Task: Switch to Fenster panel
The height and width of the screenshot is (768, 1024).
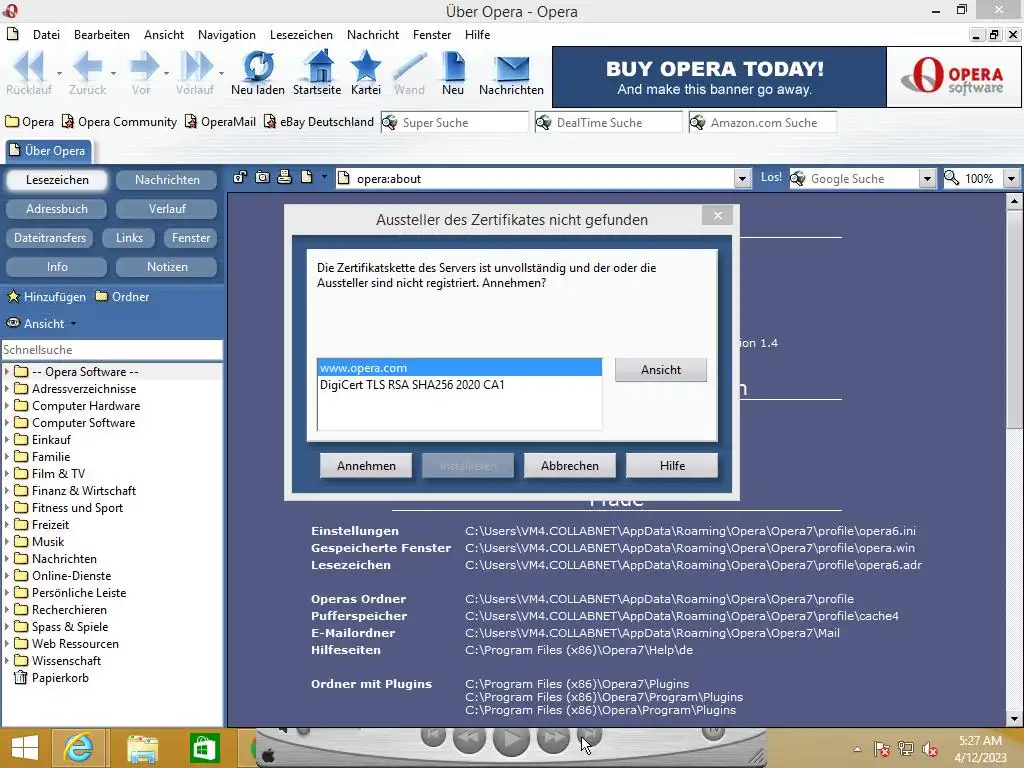Action: pyautogui.click(x=191, y=238)
